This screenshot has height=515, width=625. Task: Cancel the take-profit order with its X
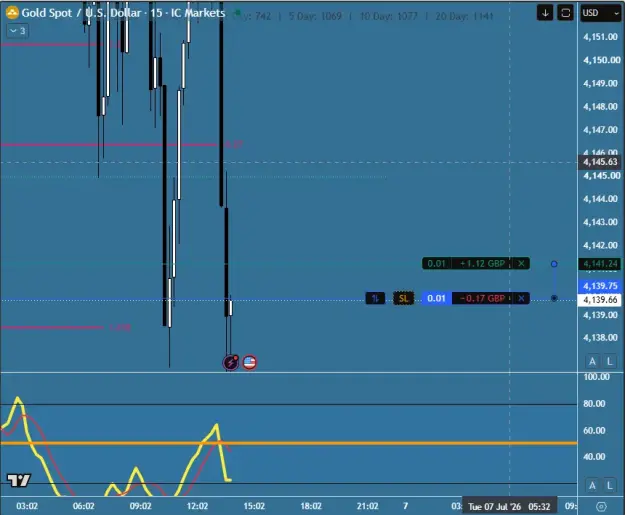521,263
